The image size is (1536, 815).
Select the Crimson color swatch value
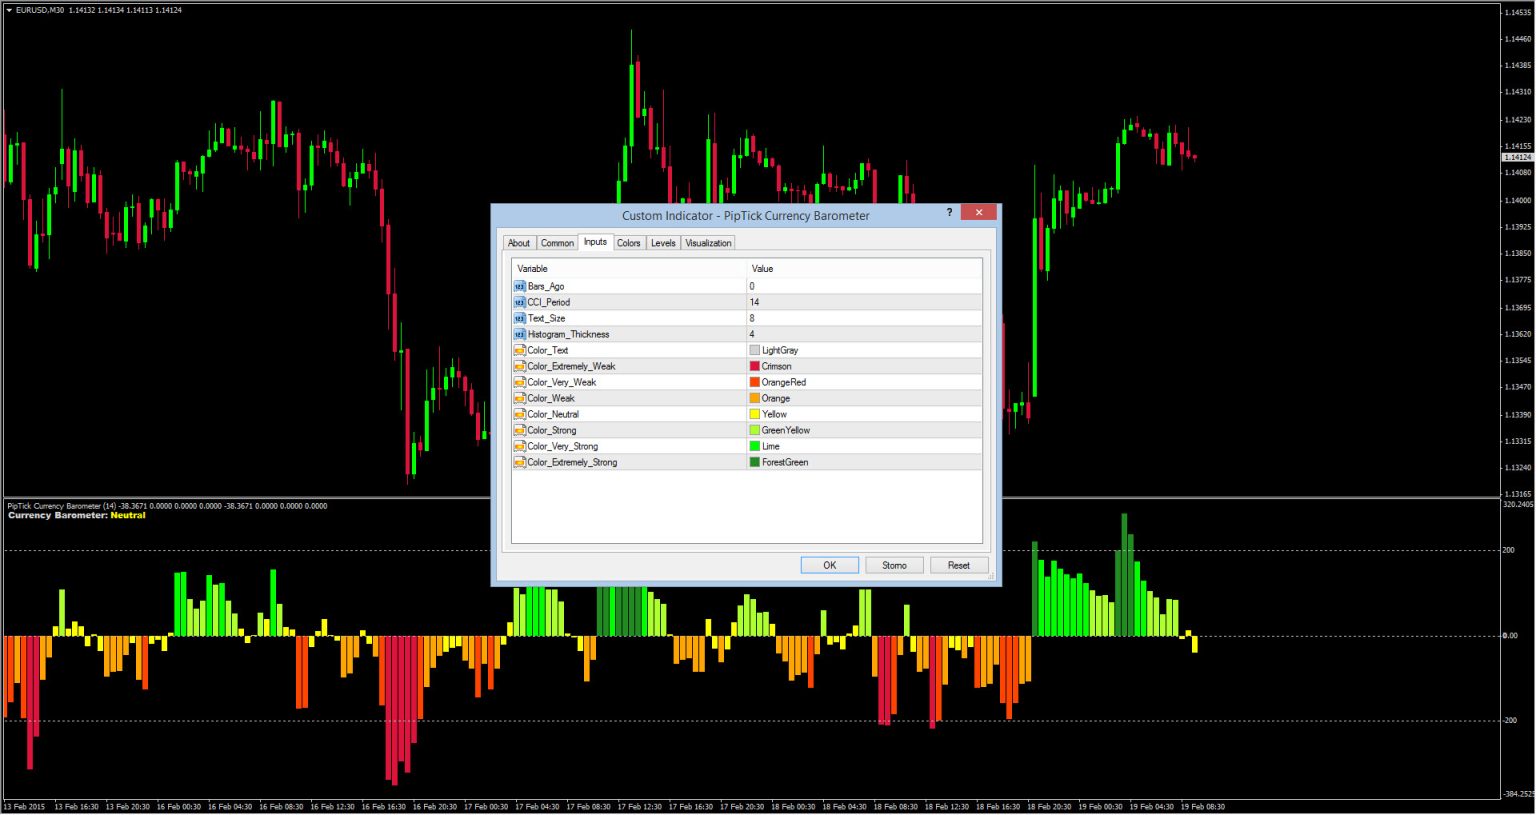pos(755,366)
